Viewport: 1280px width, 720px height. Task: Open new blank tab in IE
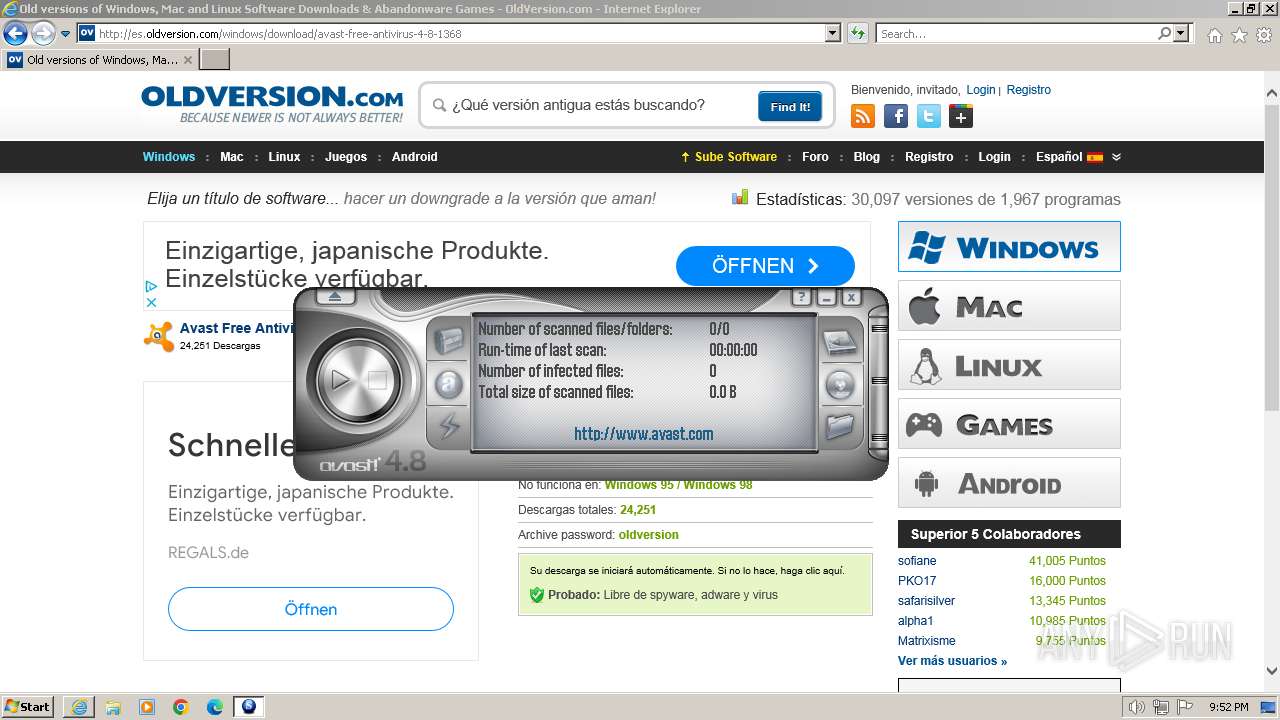click(x=215, y=60)
